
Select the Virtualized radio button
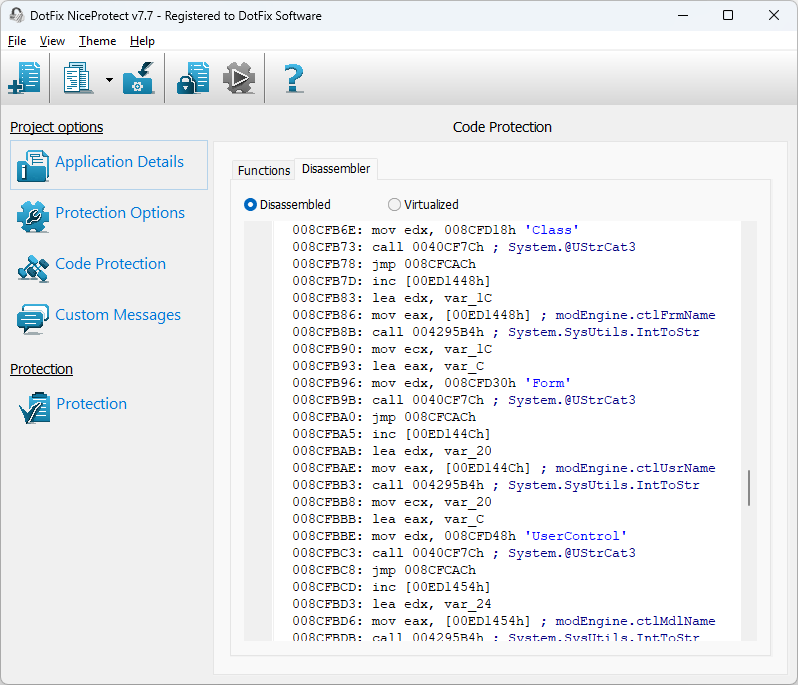(423, 205)
